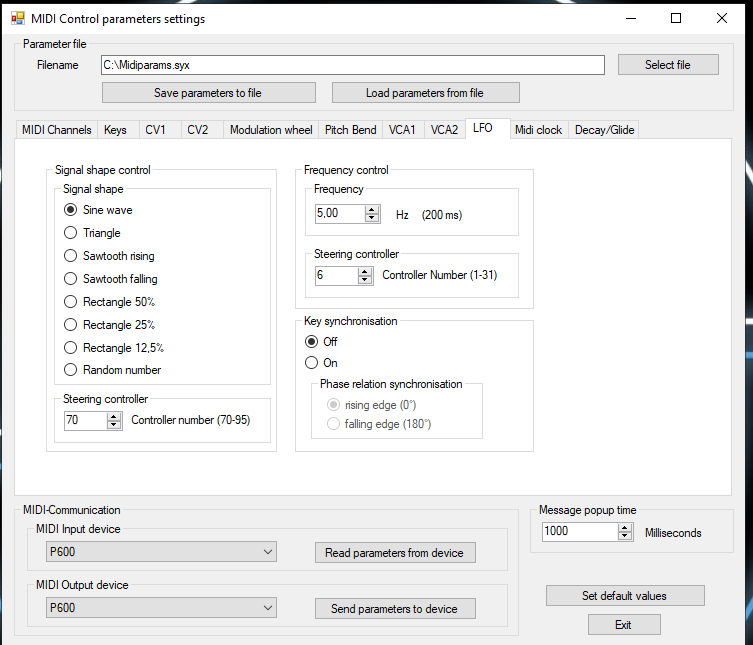
Task: Increase the LFO frequency with the up arrow
Action: (x=372, y=210)
